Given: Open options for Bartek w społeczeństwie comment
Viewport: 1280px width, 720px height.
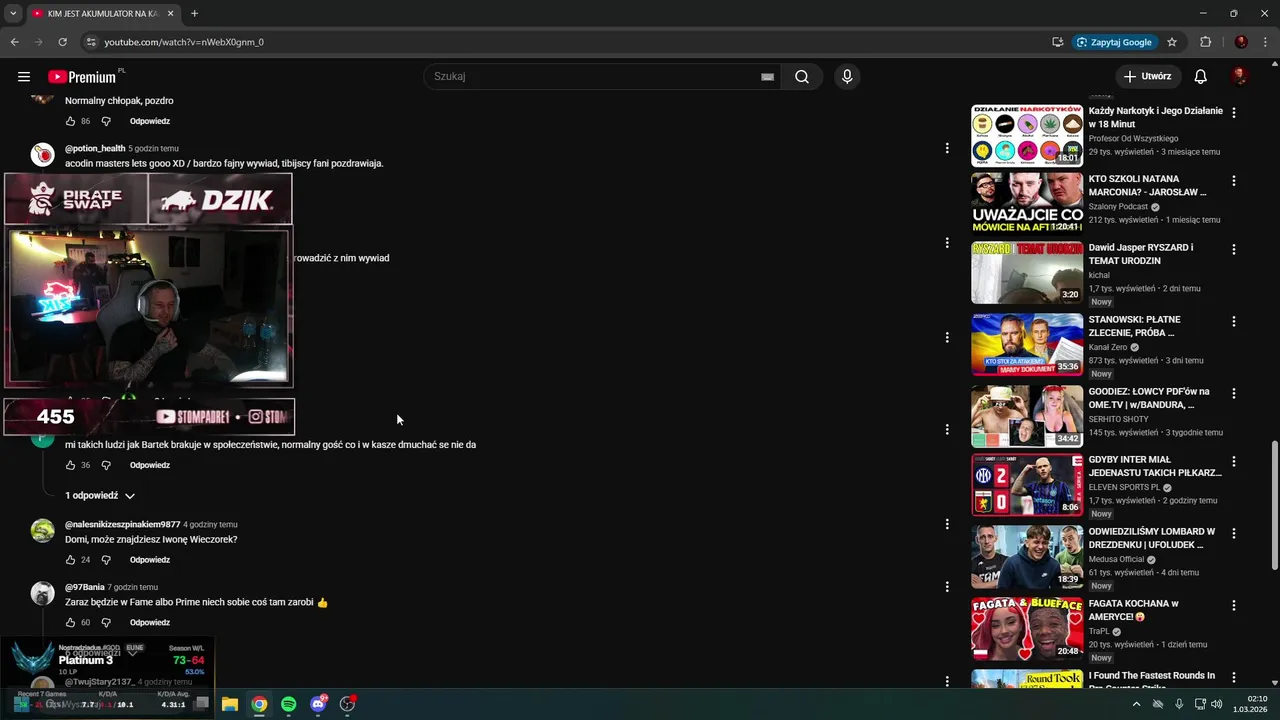Looking at the screenshot, I should coord(947,429).
